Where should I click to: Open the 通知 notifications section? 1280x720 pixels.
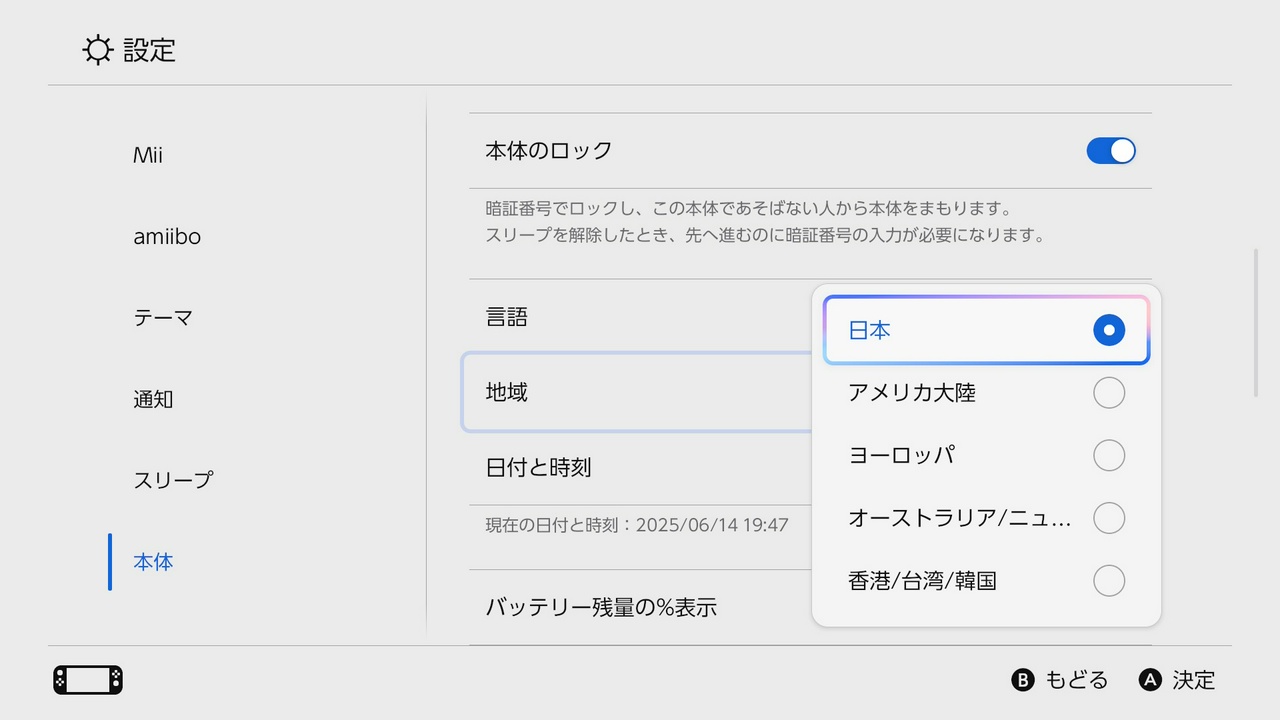[153, 399]
